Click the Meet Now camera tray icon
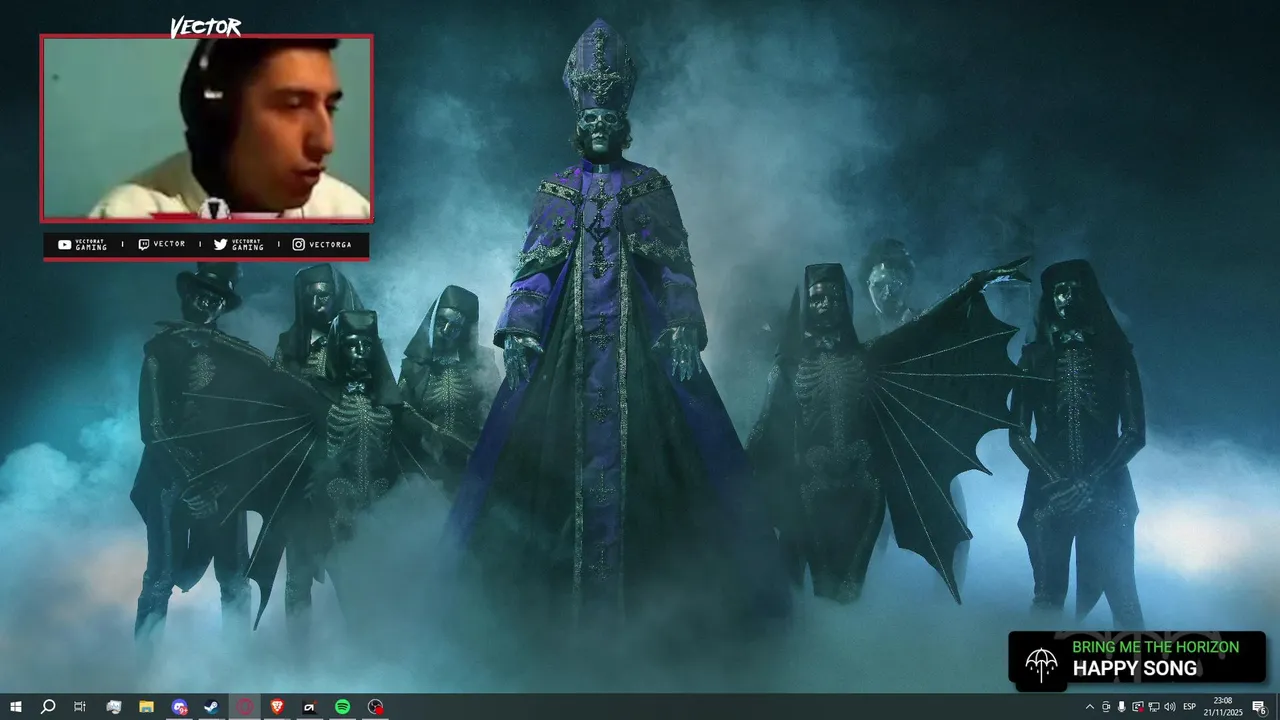The image size is (1280, 720). [x=1106, y=707]
